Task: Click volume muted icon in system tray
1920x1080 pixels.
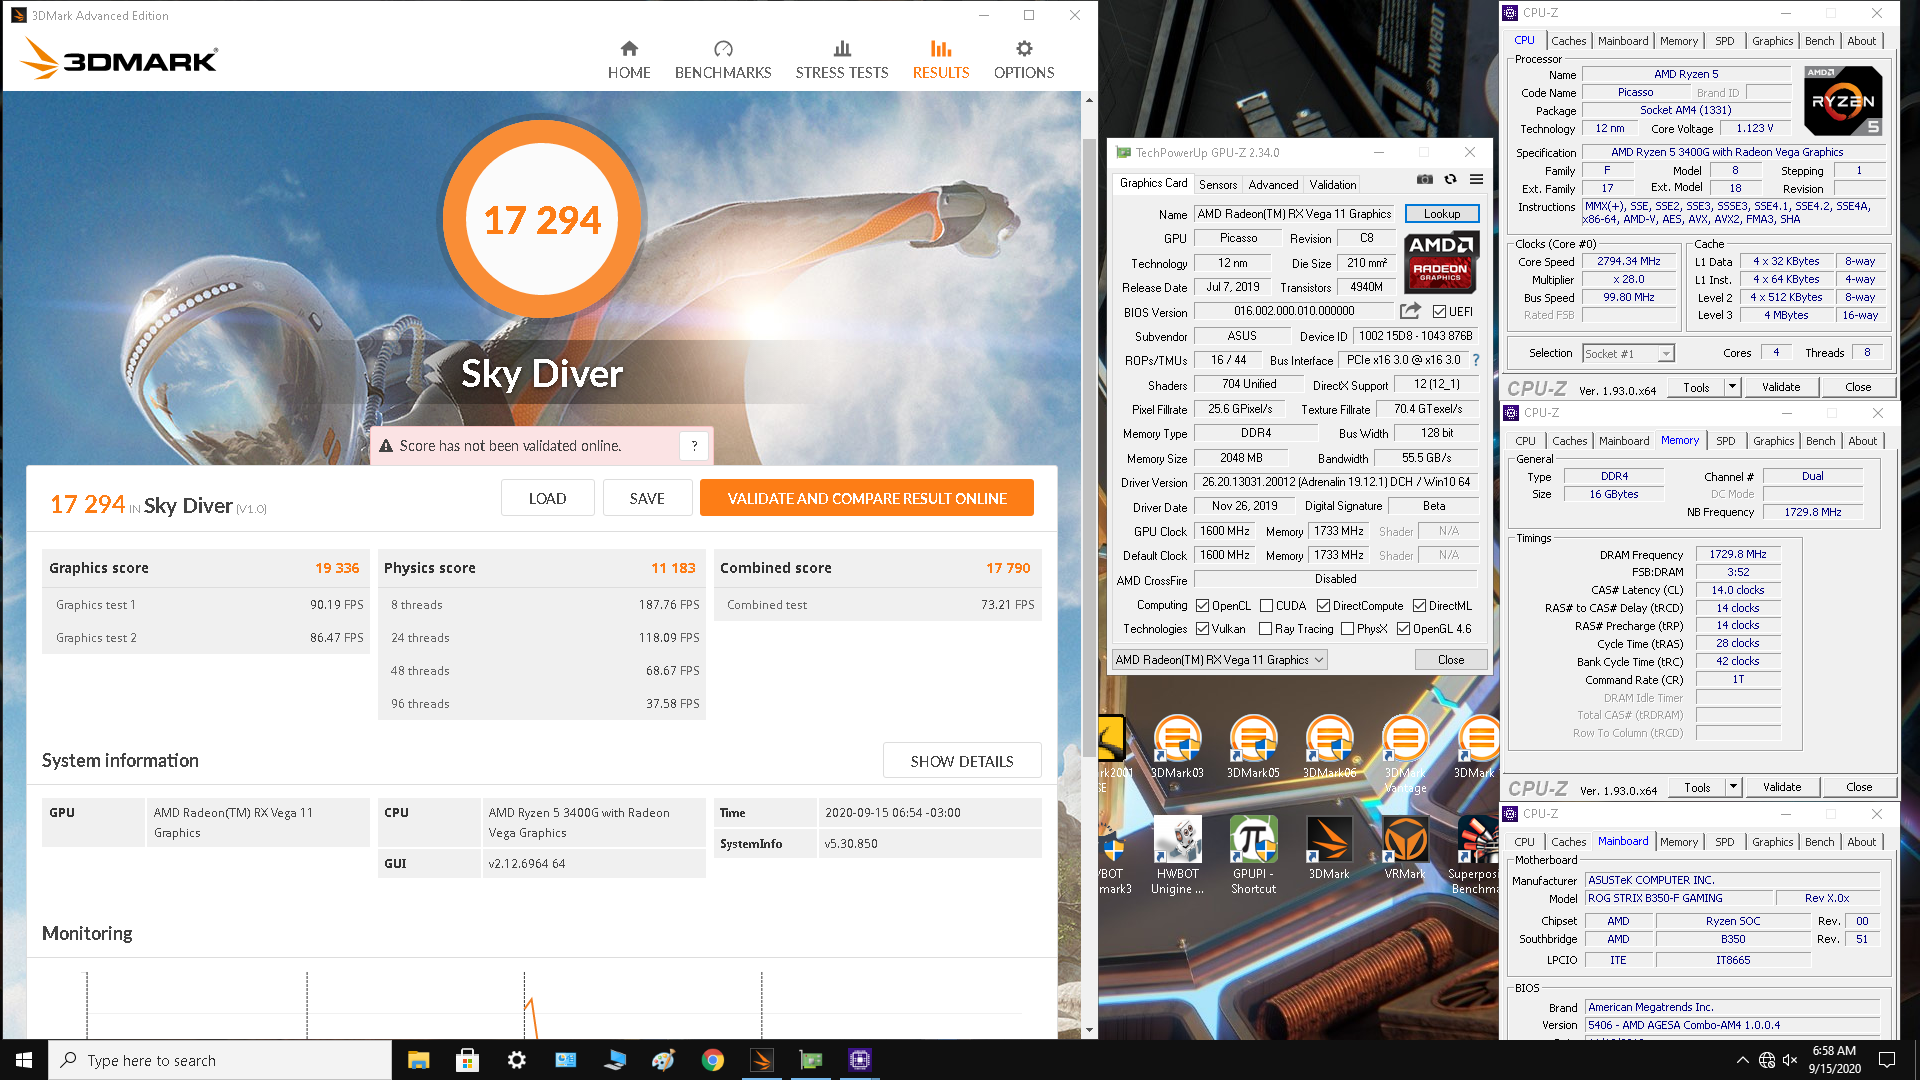Action: coord(1790,1060)
